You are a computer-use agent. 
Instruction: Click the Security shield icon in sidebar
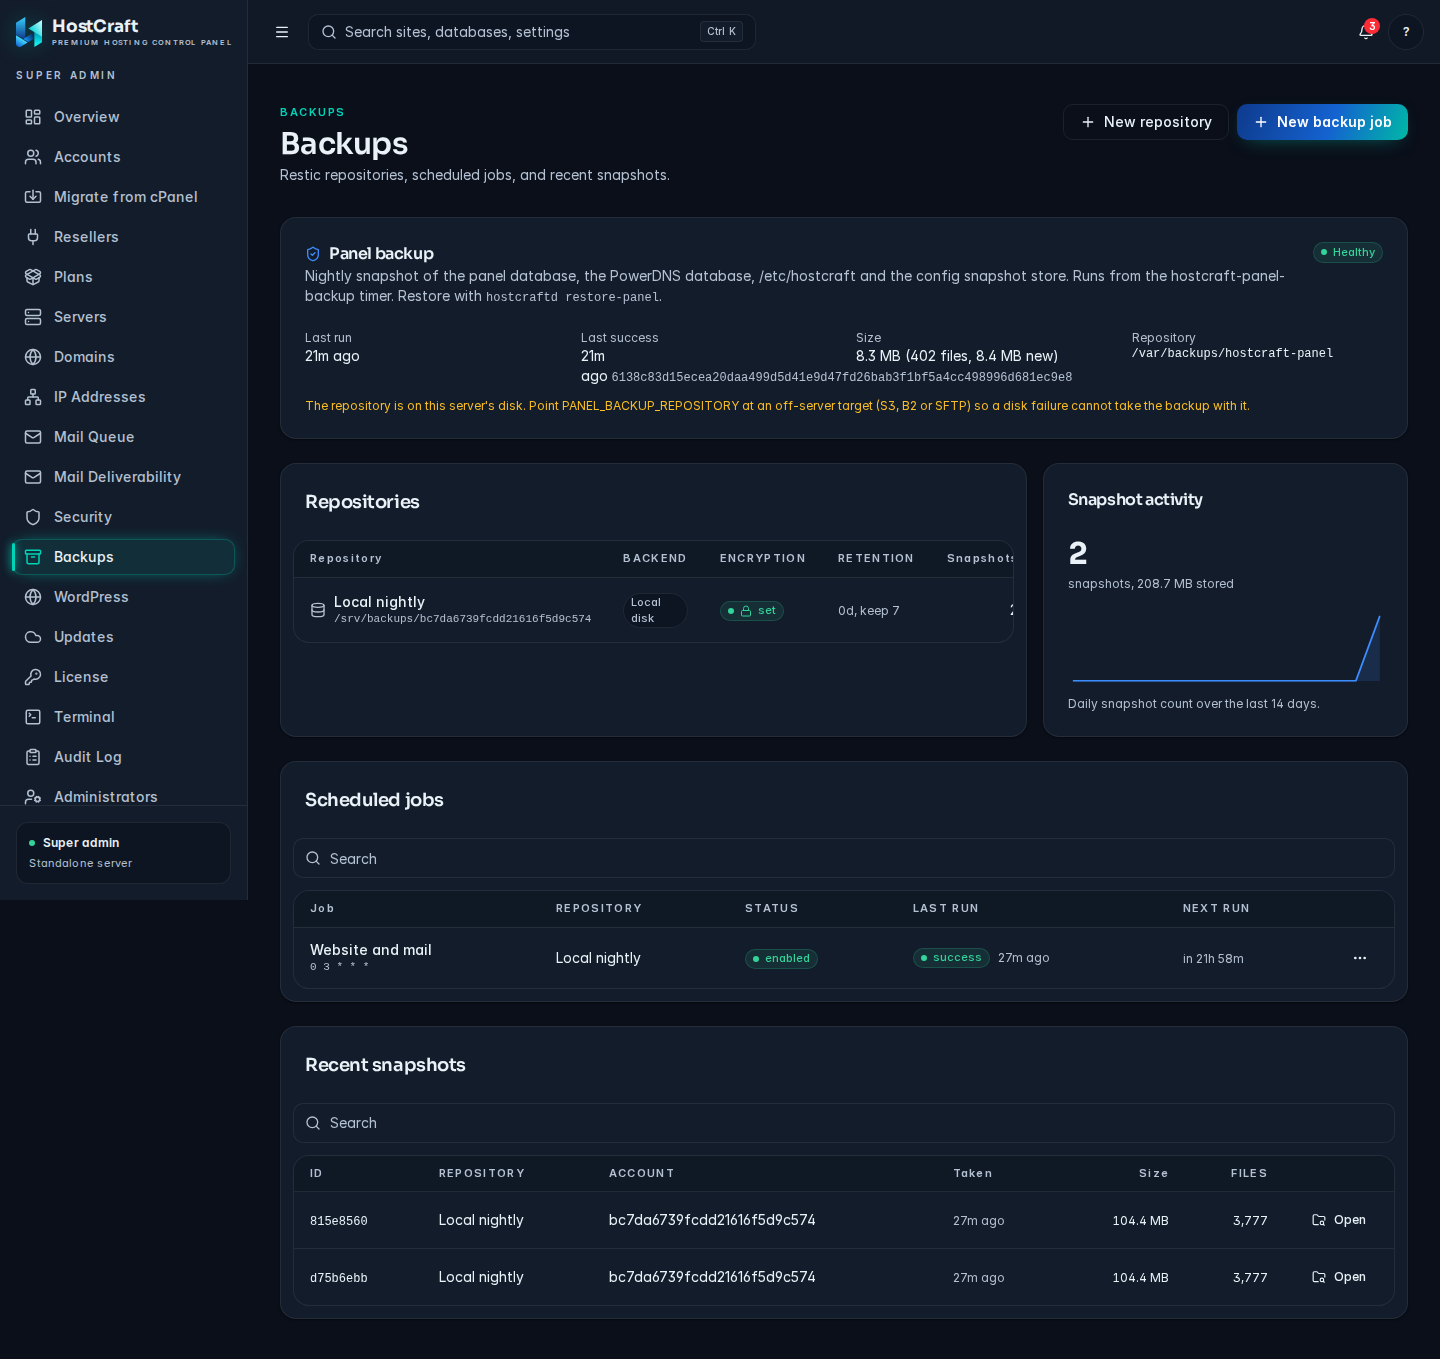pos(33,517)
